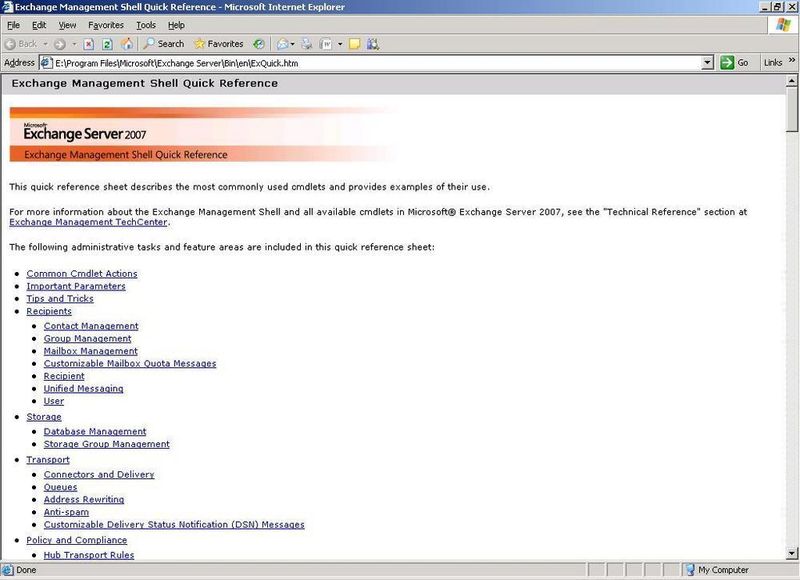Click the Stop loading icon
800x580 pixels.
[x=89, y=44]
